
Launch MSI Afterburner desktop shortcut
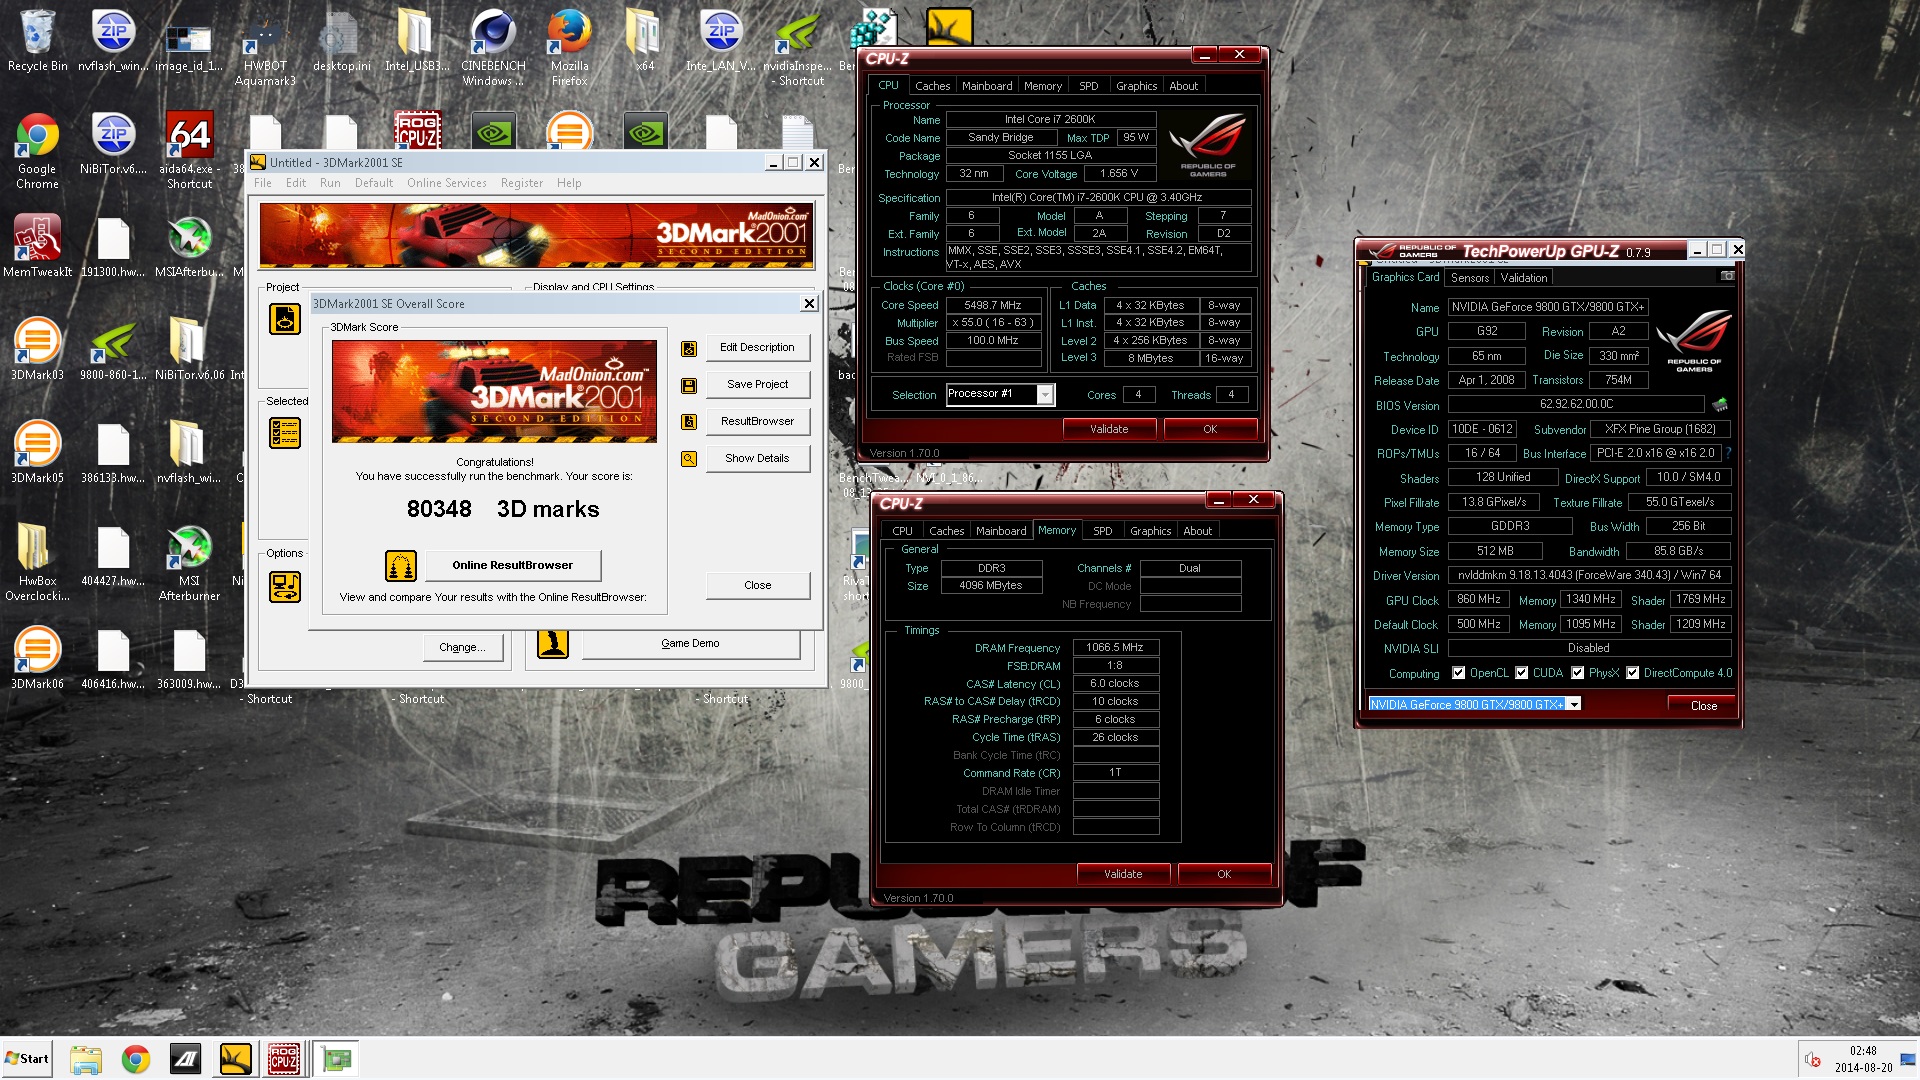click(189, 562)
